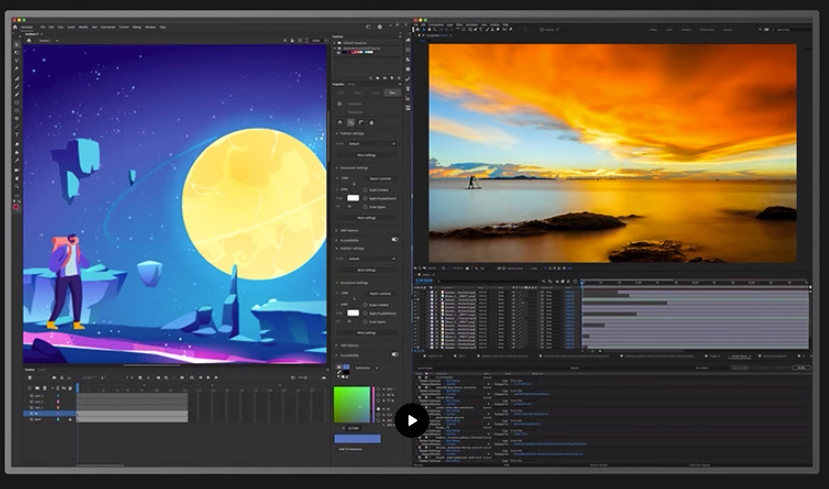829x489 pixels.
Task: Click the red stroke color icon in toolbar
Action: click(17, 207)
